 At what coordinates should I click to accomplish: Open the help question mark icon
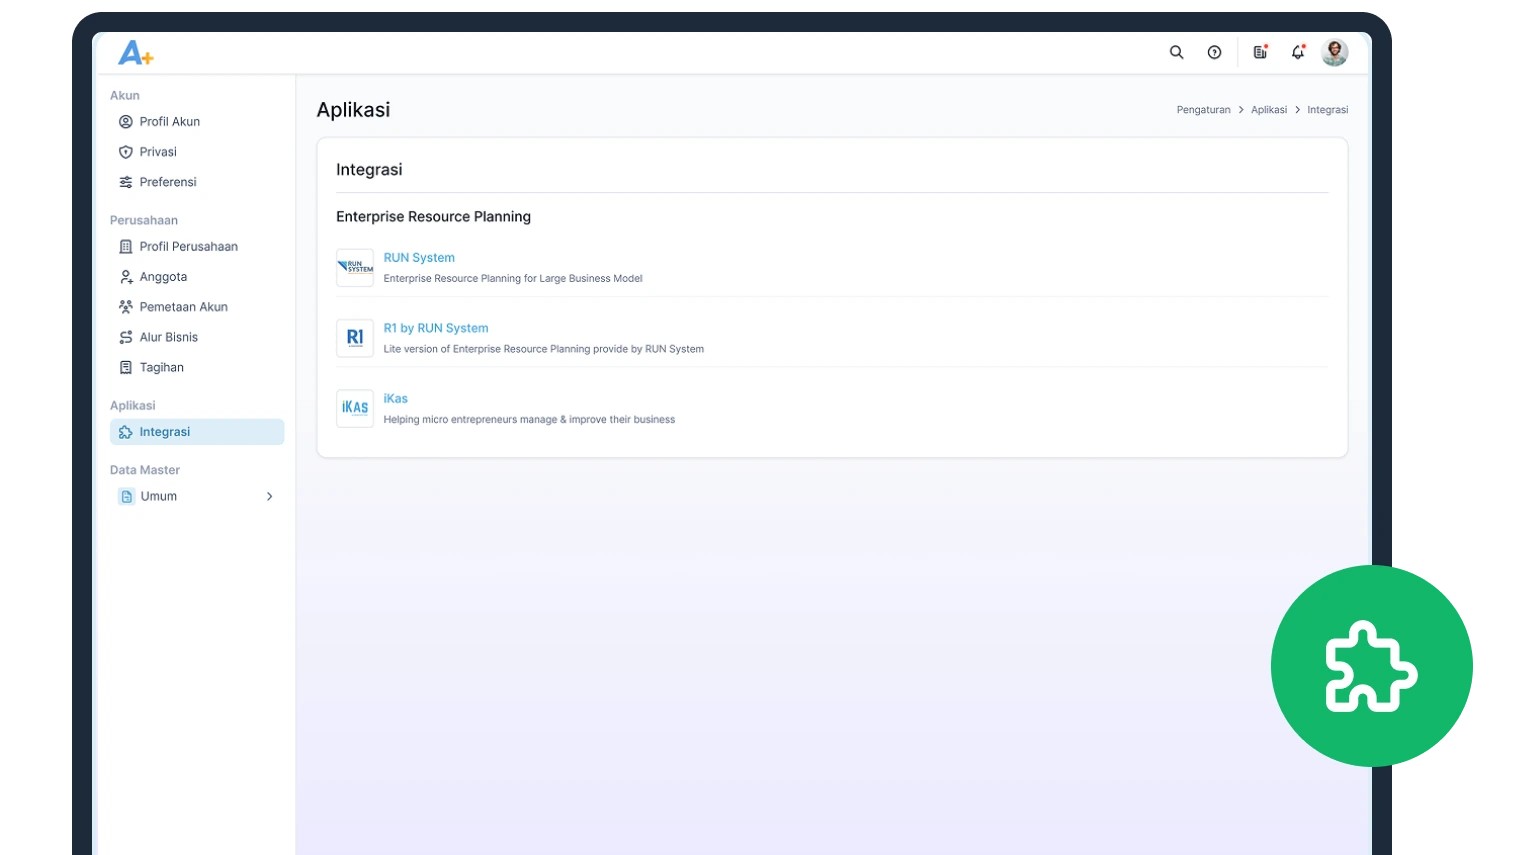pos(1214,52)
